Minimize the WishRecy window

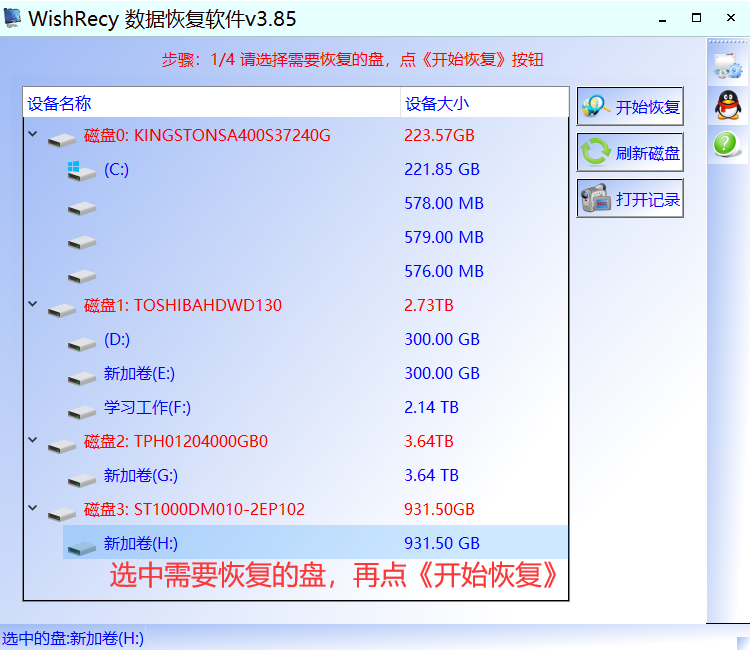click(662, 19)
